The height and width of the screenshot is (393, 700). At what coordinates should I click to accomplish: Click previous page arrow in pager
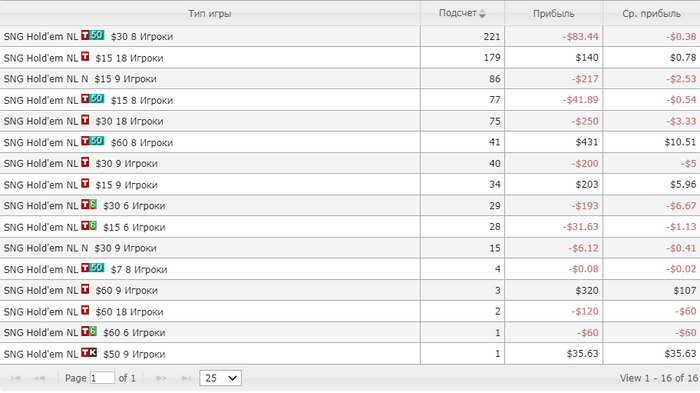click(40, 378)
